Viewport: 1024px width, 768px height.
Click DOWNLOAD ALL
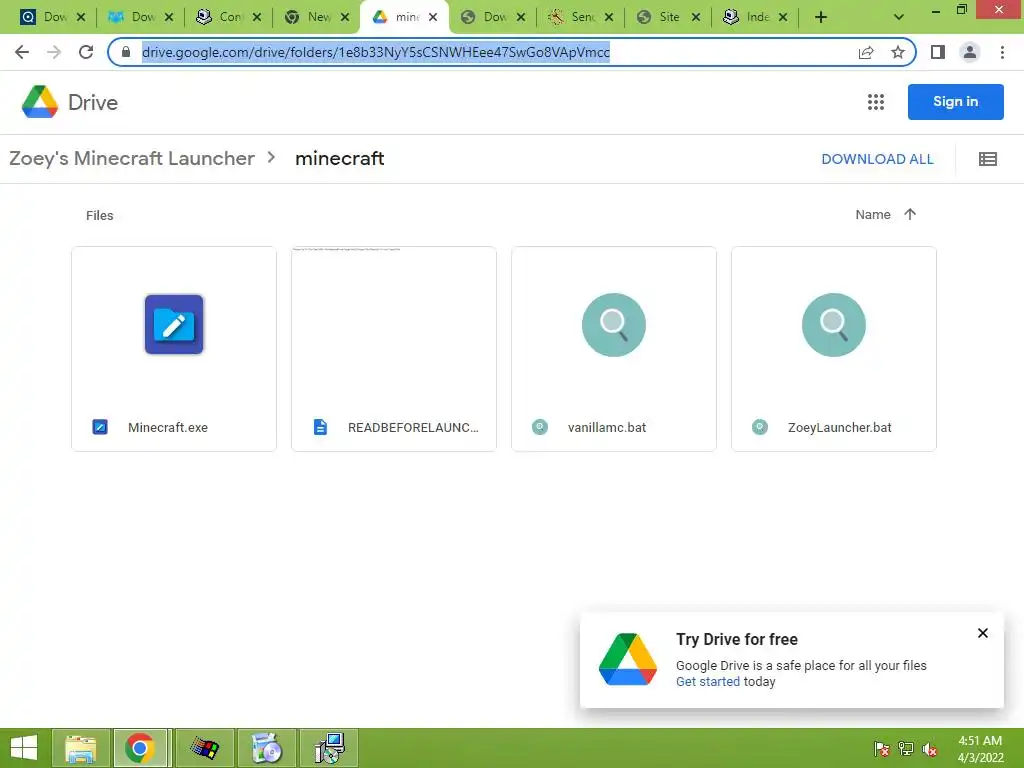coord(877,159)
